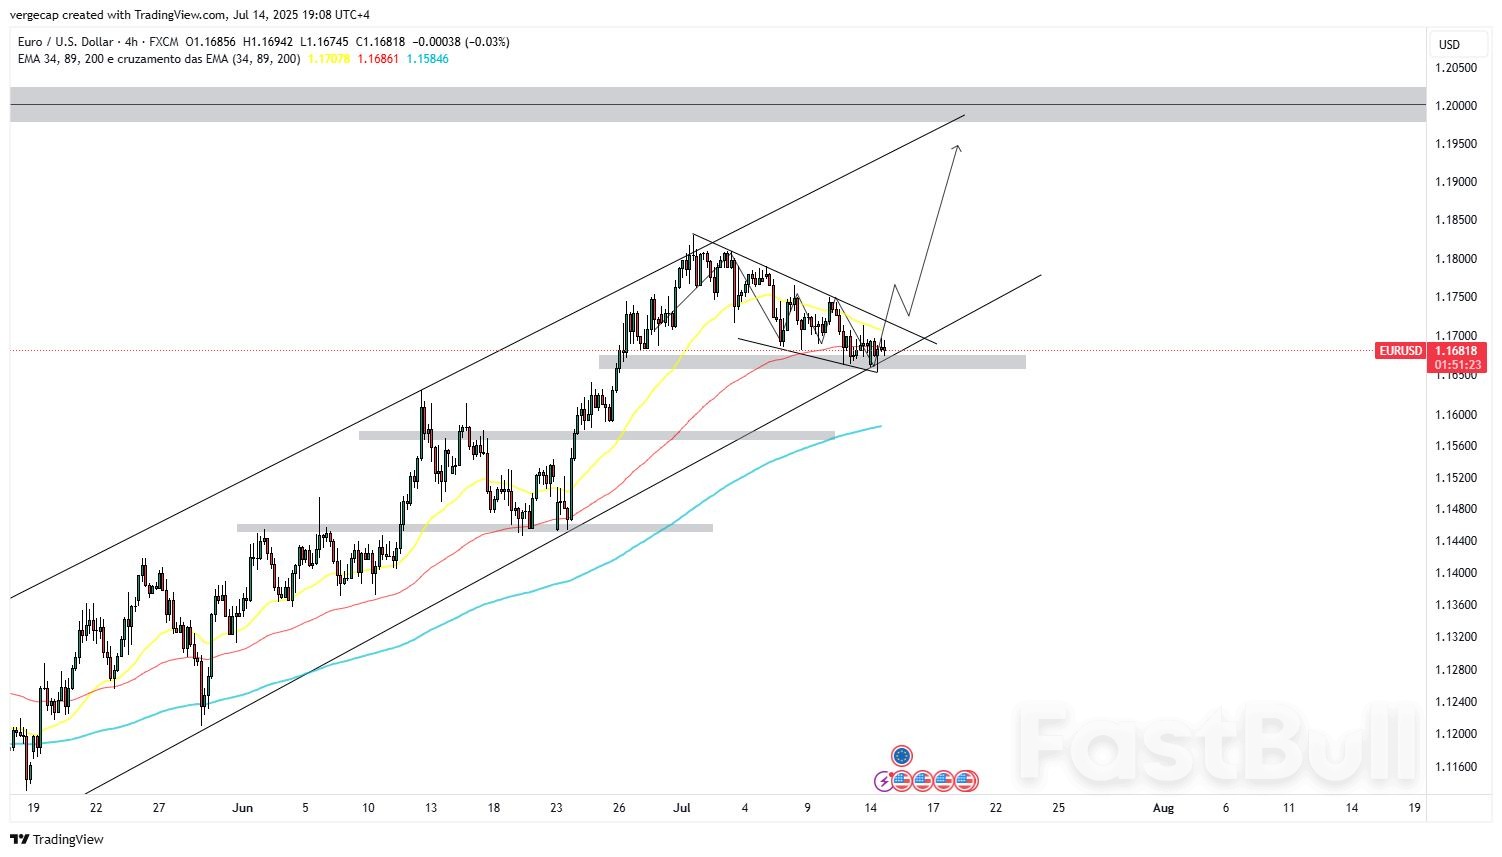Toggle the EMA cruzamento indicator title visibility

click(160, 59)
